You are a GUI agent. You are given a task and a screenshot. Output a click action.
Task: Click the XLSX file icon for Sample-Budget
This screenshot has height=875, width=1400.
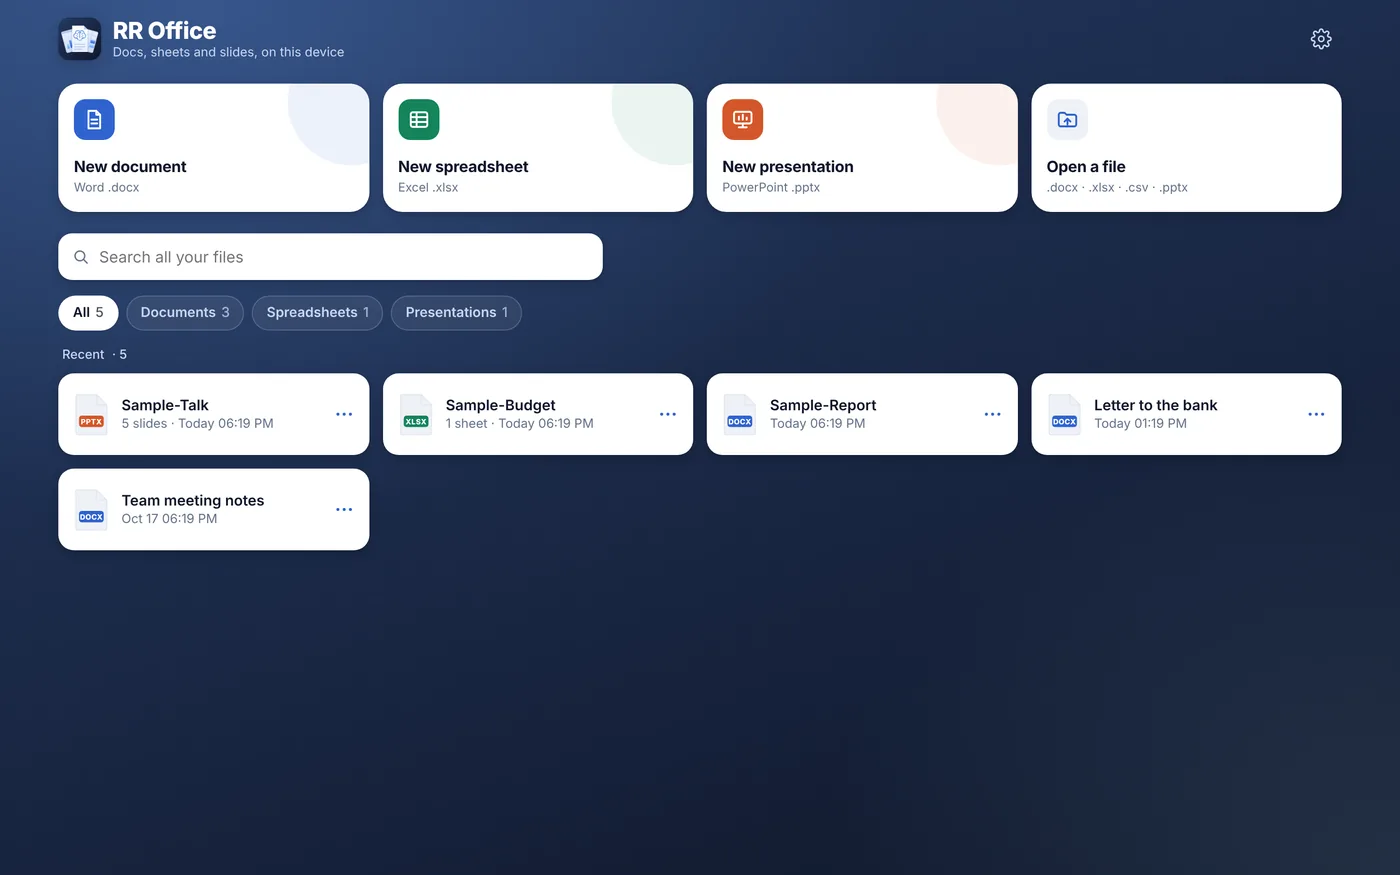coord(415,414)
